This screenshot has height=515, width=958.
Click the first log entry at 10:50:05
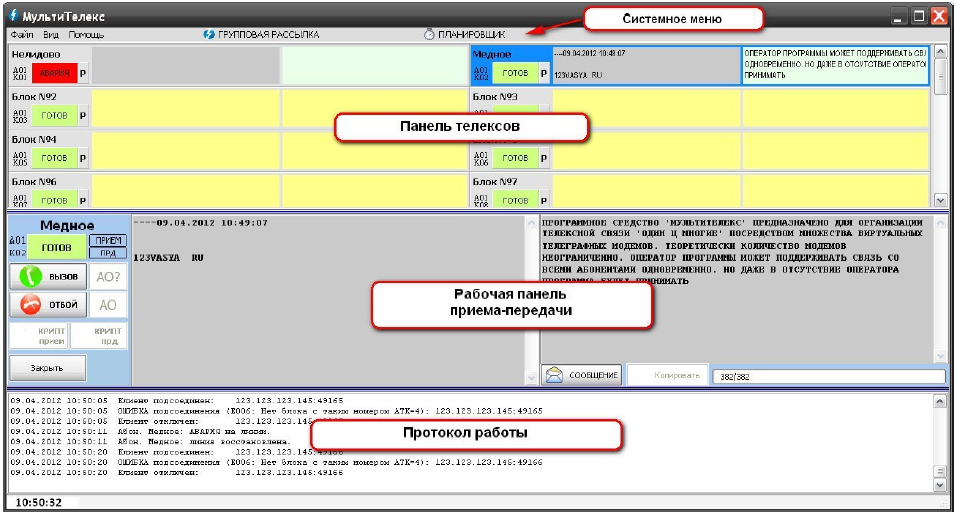click(x=177, y=401)
